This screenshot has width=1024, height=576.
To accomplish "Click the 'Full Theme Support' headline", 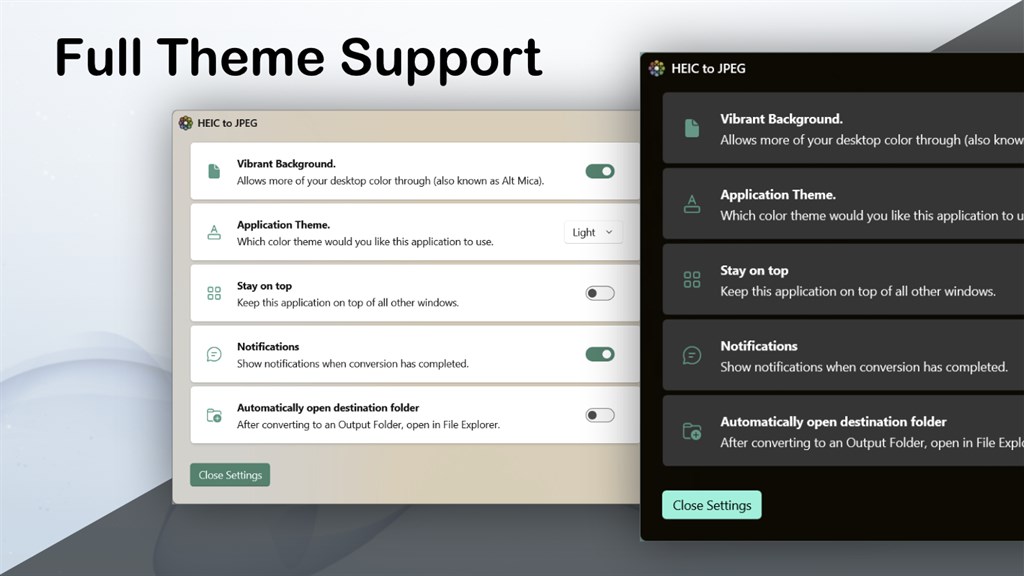I will pos(298,58).
